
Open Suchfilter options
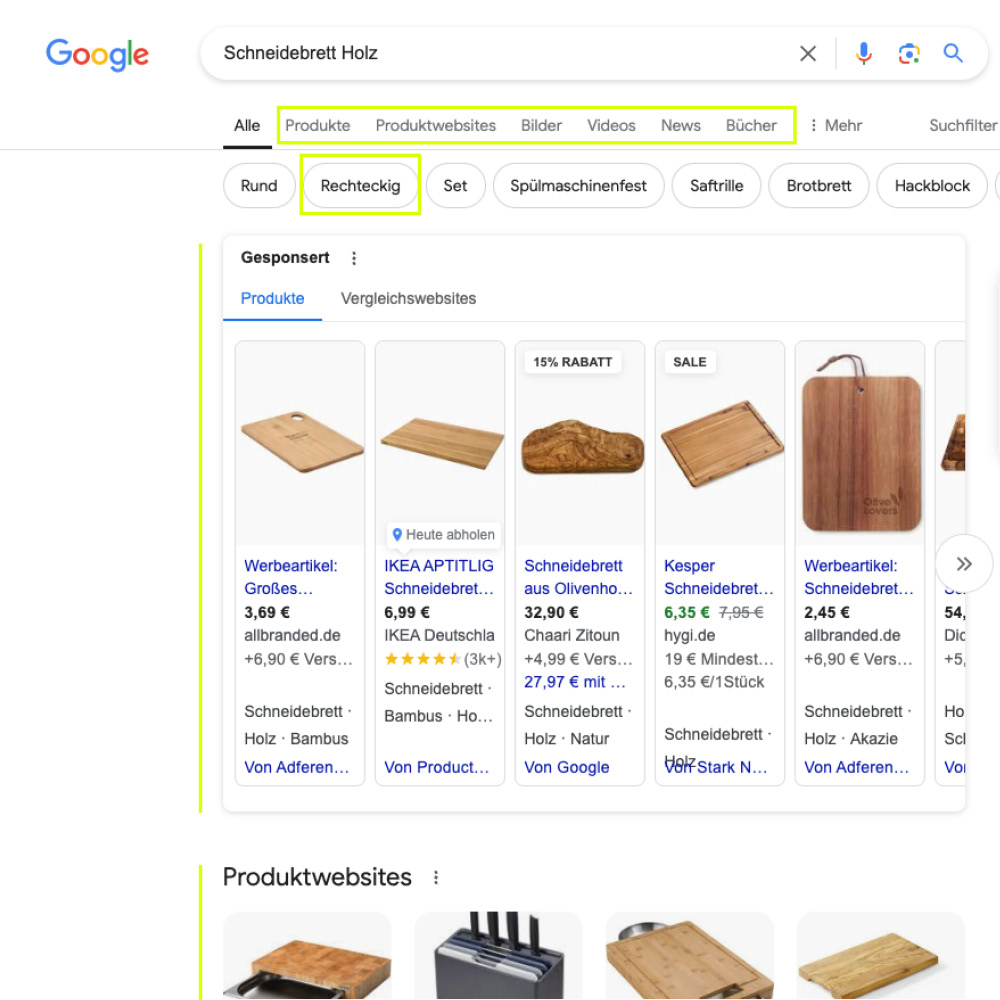tap(963, 126)
